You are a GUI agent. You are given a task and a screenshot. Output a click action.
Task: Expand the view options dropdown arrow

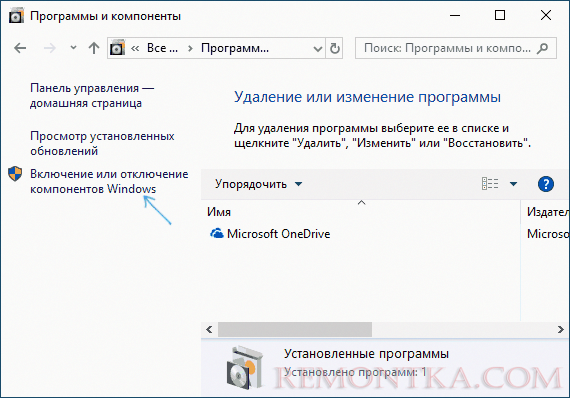pyautogui.click(x=513, y=184)
